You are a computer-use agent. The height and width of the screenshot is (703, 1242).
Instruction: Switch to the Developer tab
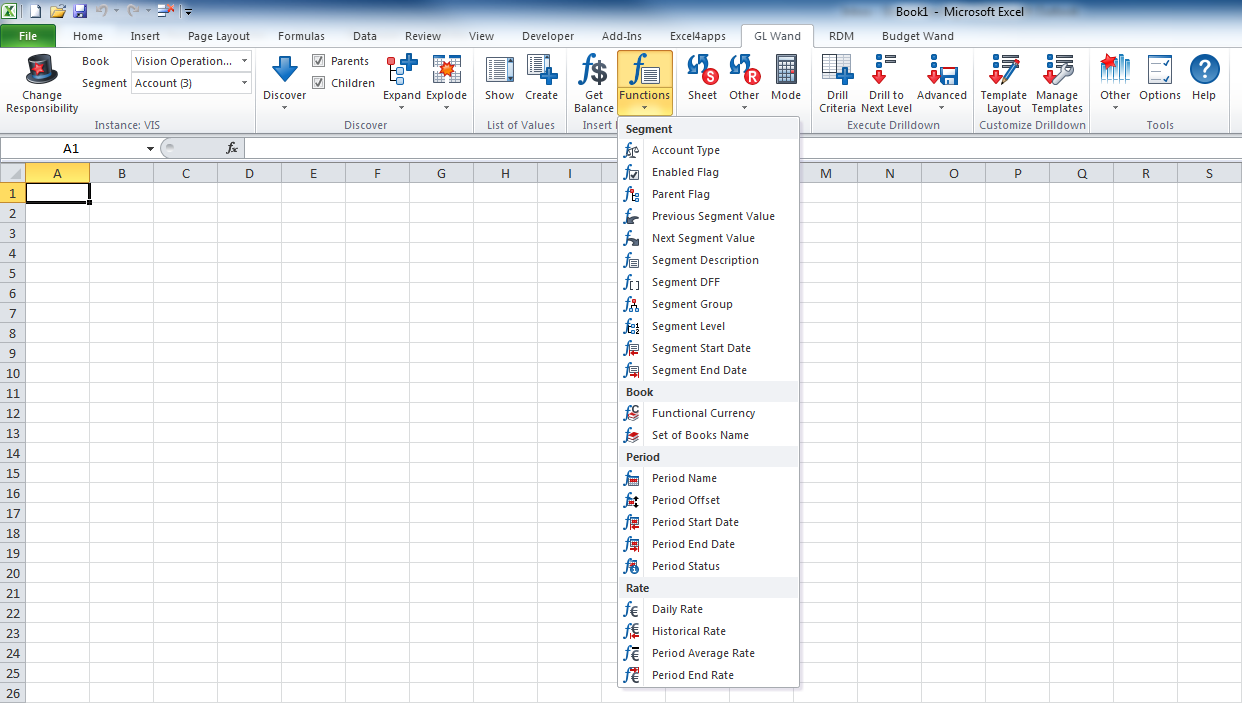pos(548,36)
